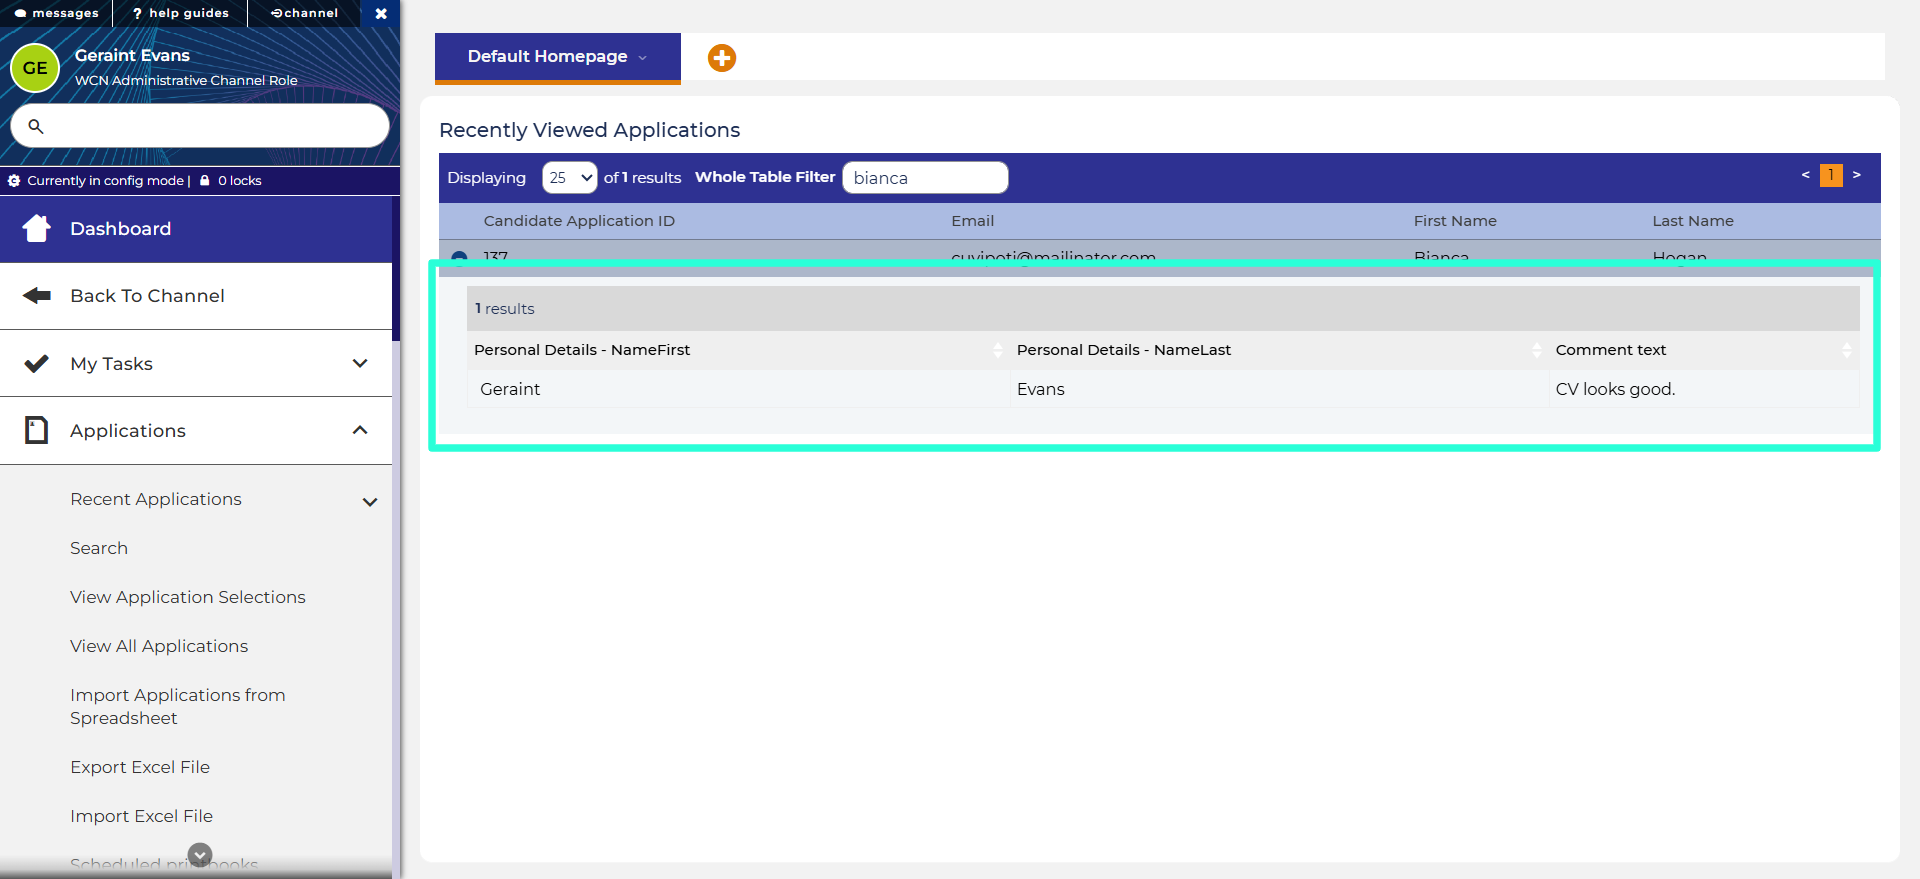1920x879 pixels.
Task: Click the Last Name column header
Action: pyautogui.click(x=1693, y=221)
